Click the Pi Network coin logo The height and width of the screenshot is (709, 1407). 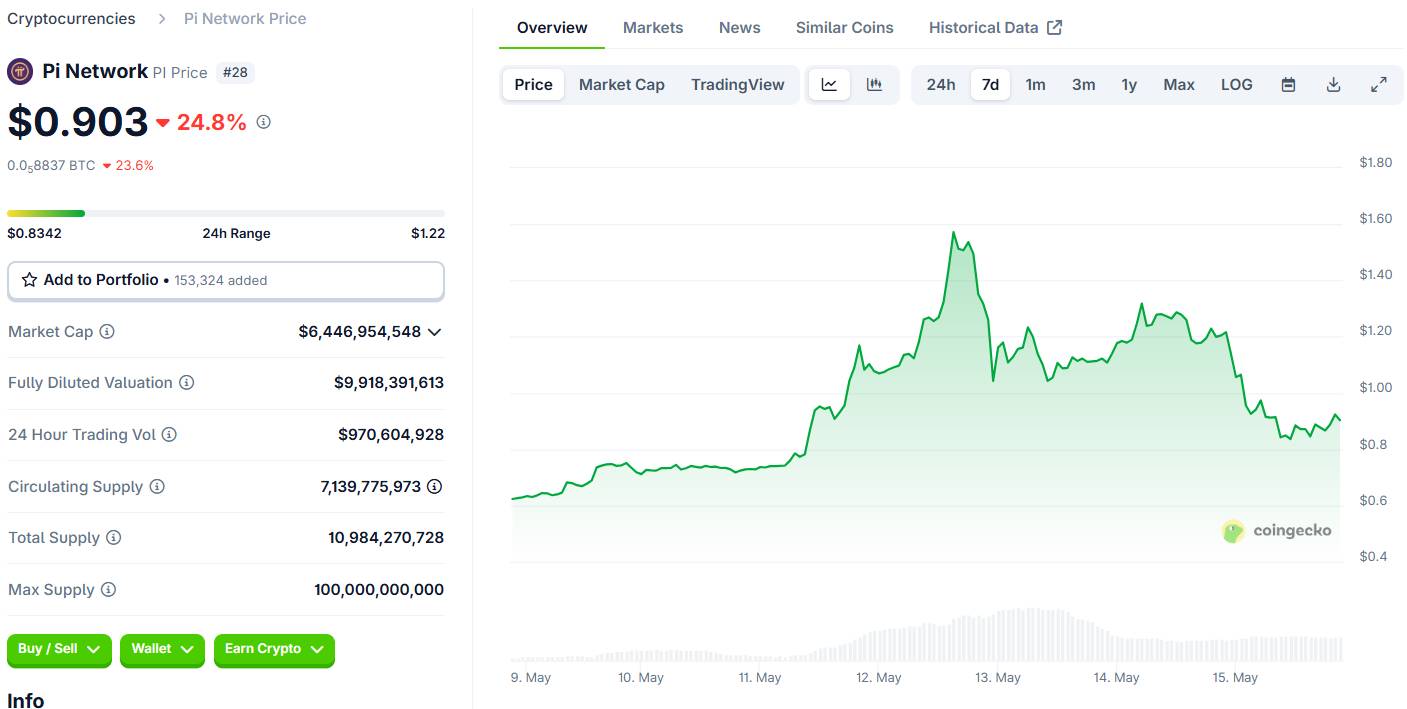(20, 72)
